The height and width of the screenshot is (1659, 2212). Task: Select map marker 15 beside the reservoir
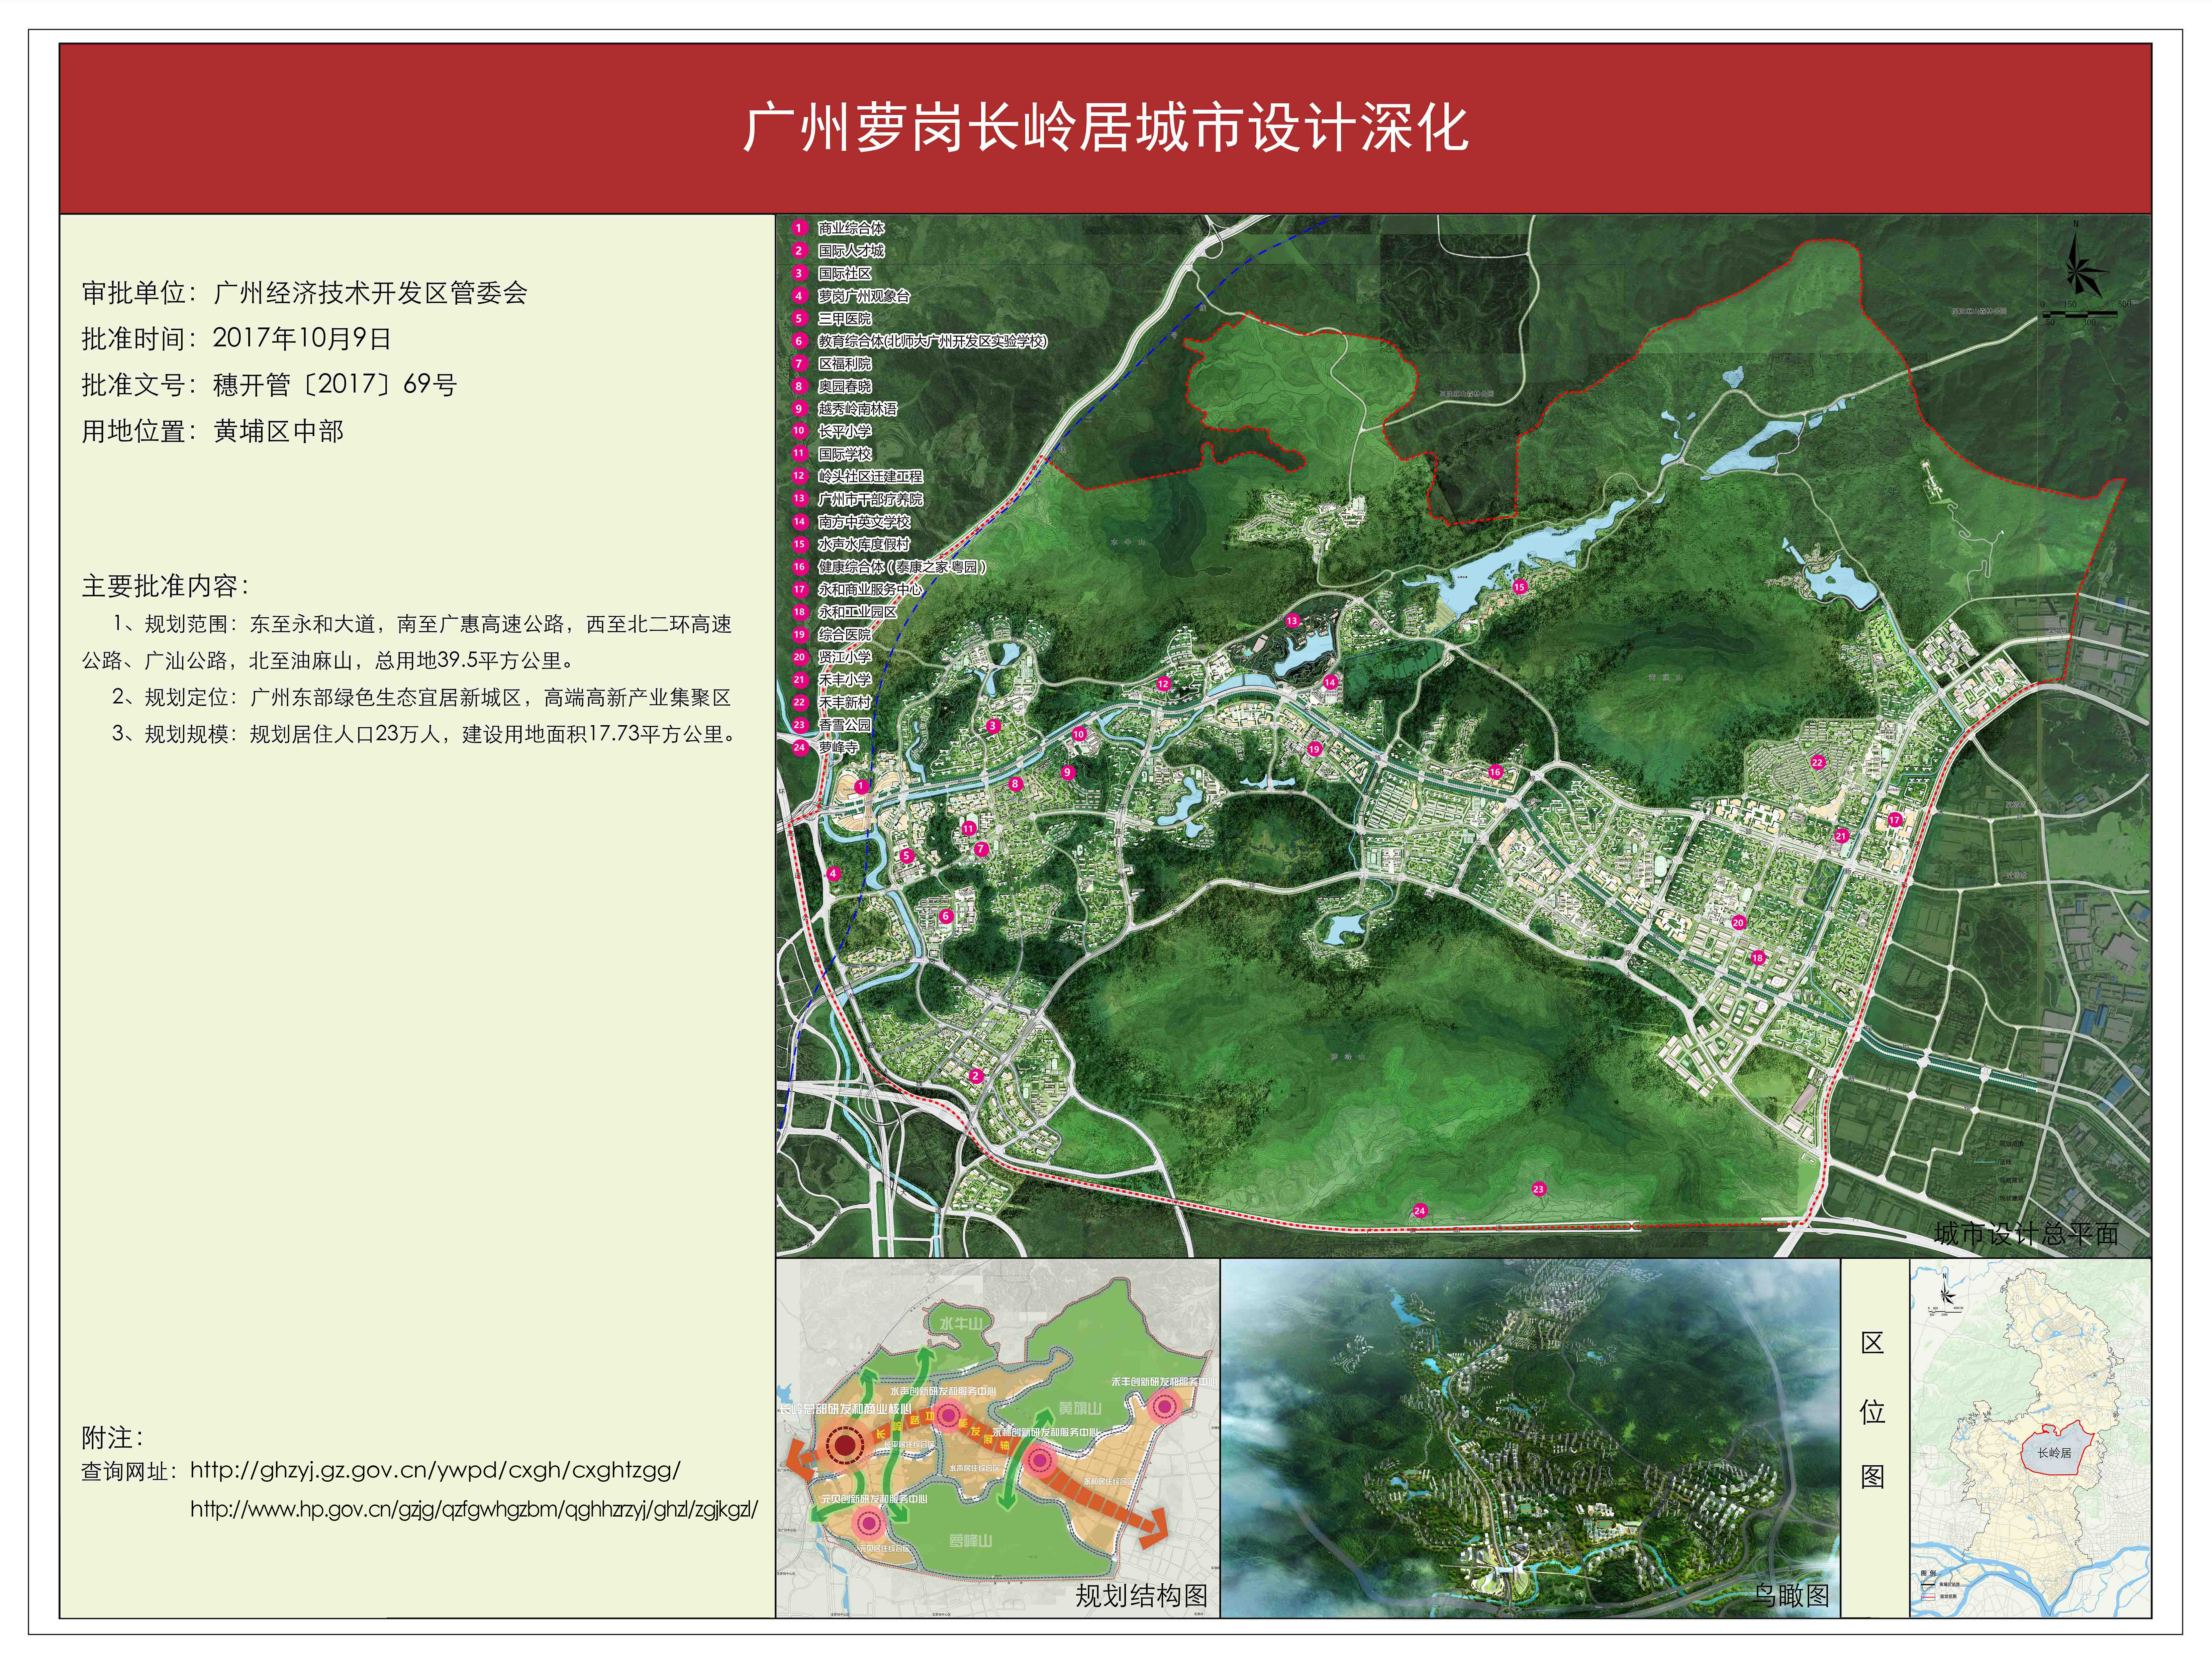(x=1520, y=587)
